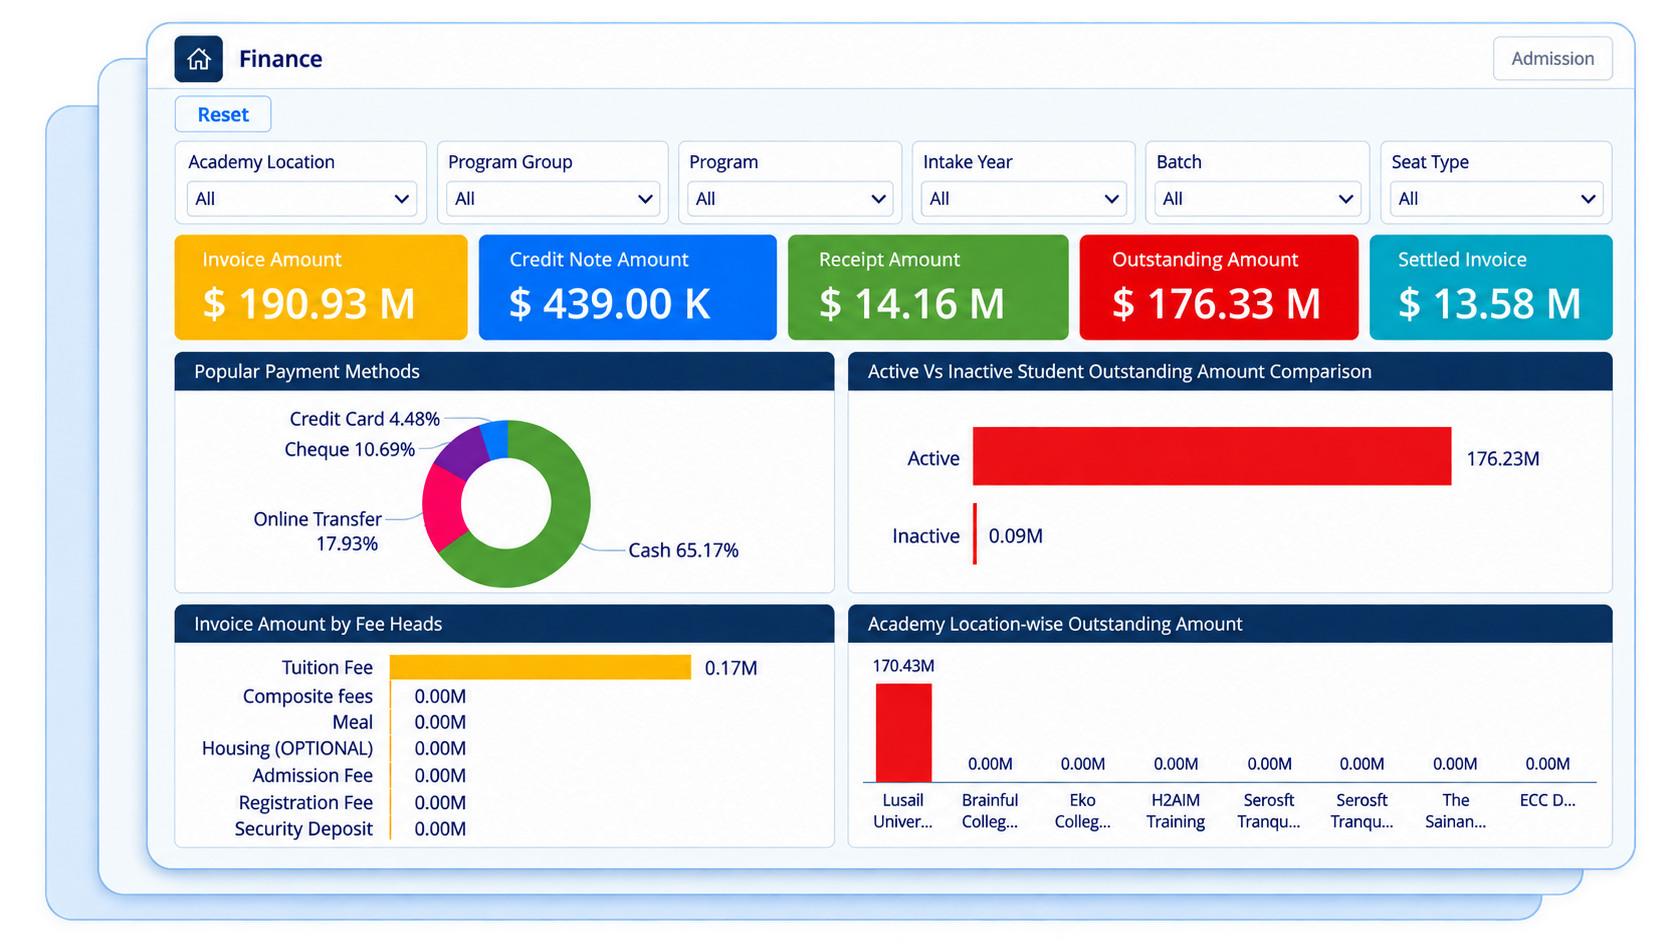Click the 'Cheque 10.69%' label

click(x=349, y=450)
